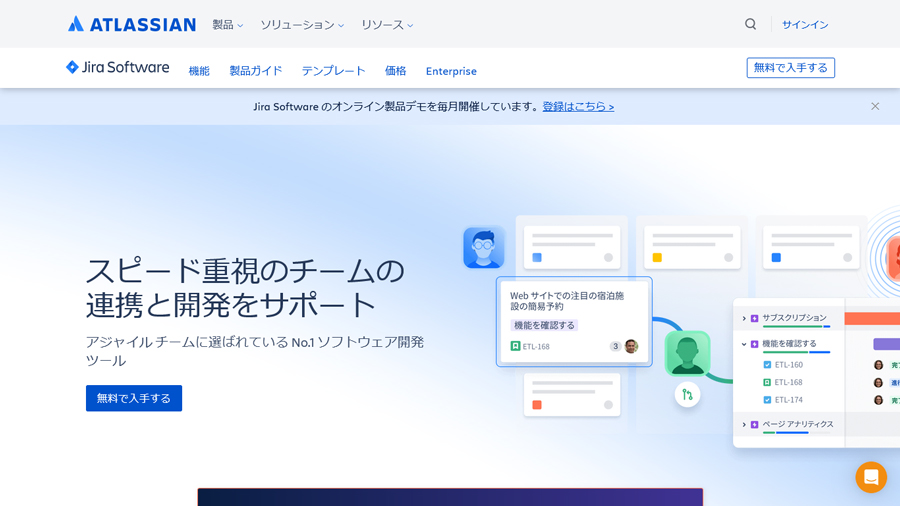Follow the 登録はこちら link

[578, 106]
